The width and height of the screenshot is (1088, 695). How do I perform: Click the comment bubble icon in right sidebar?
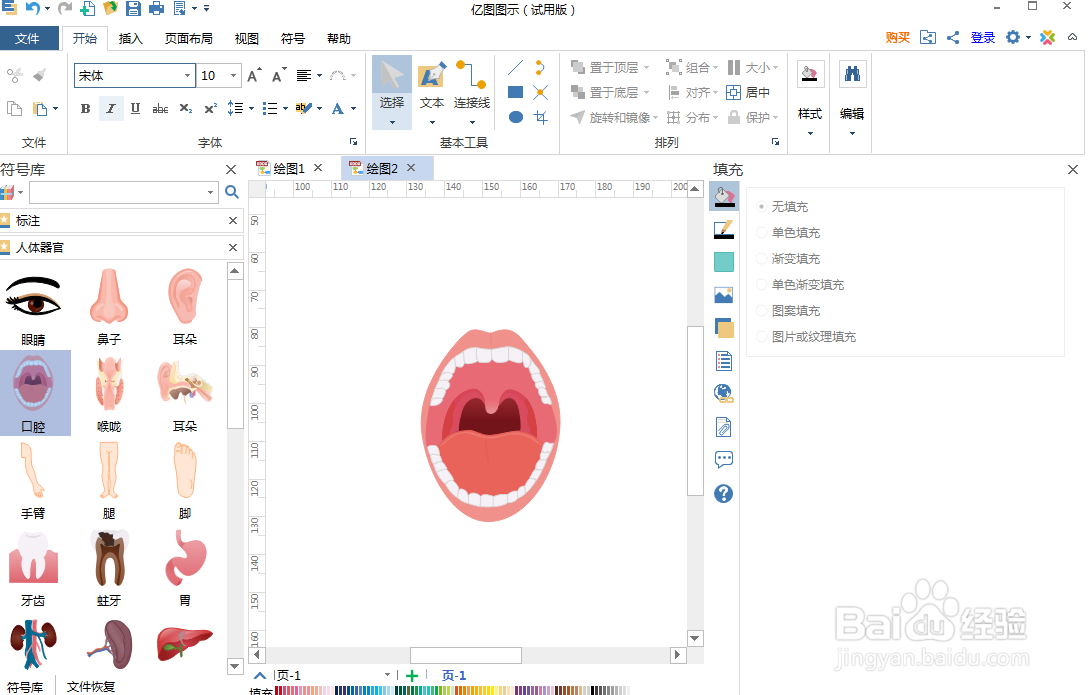tap(723, 459)
